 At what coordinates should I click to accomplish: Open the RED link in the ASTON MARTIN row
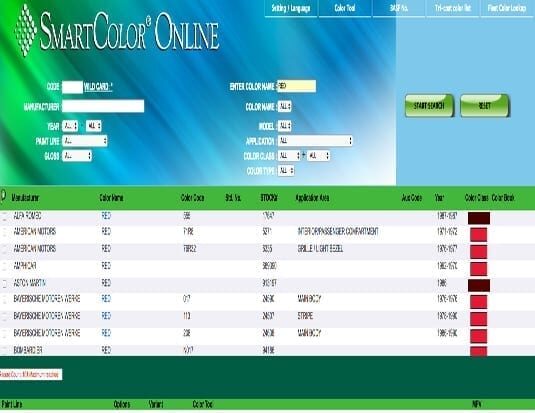coord(106,283)
